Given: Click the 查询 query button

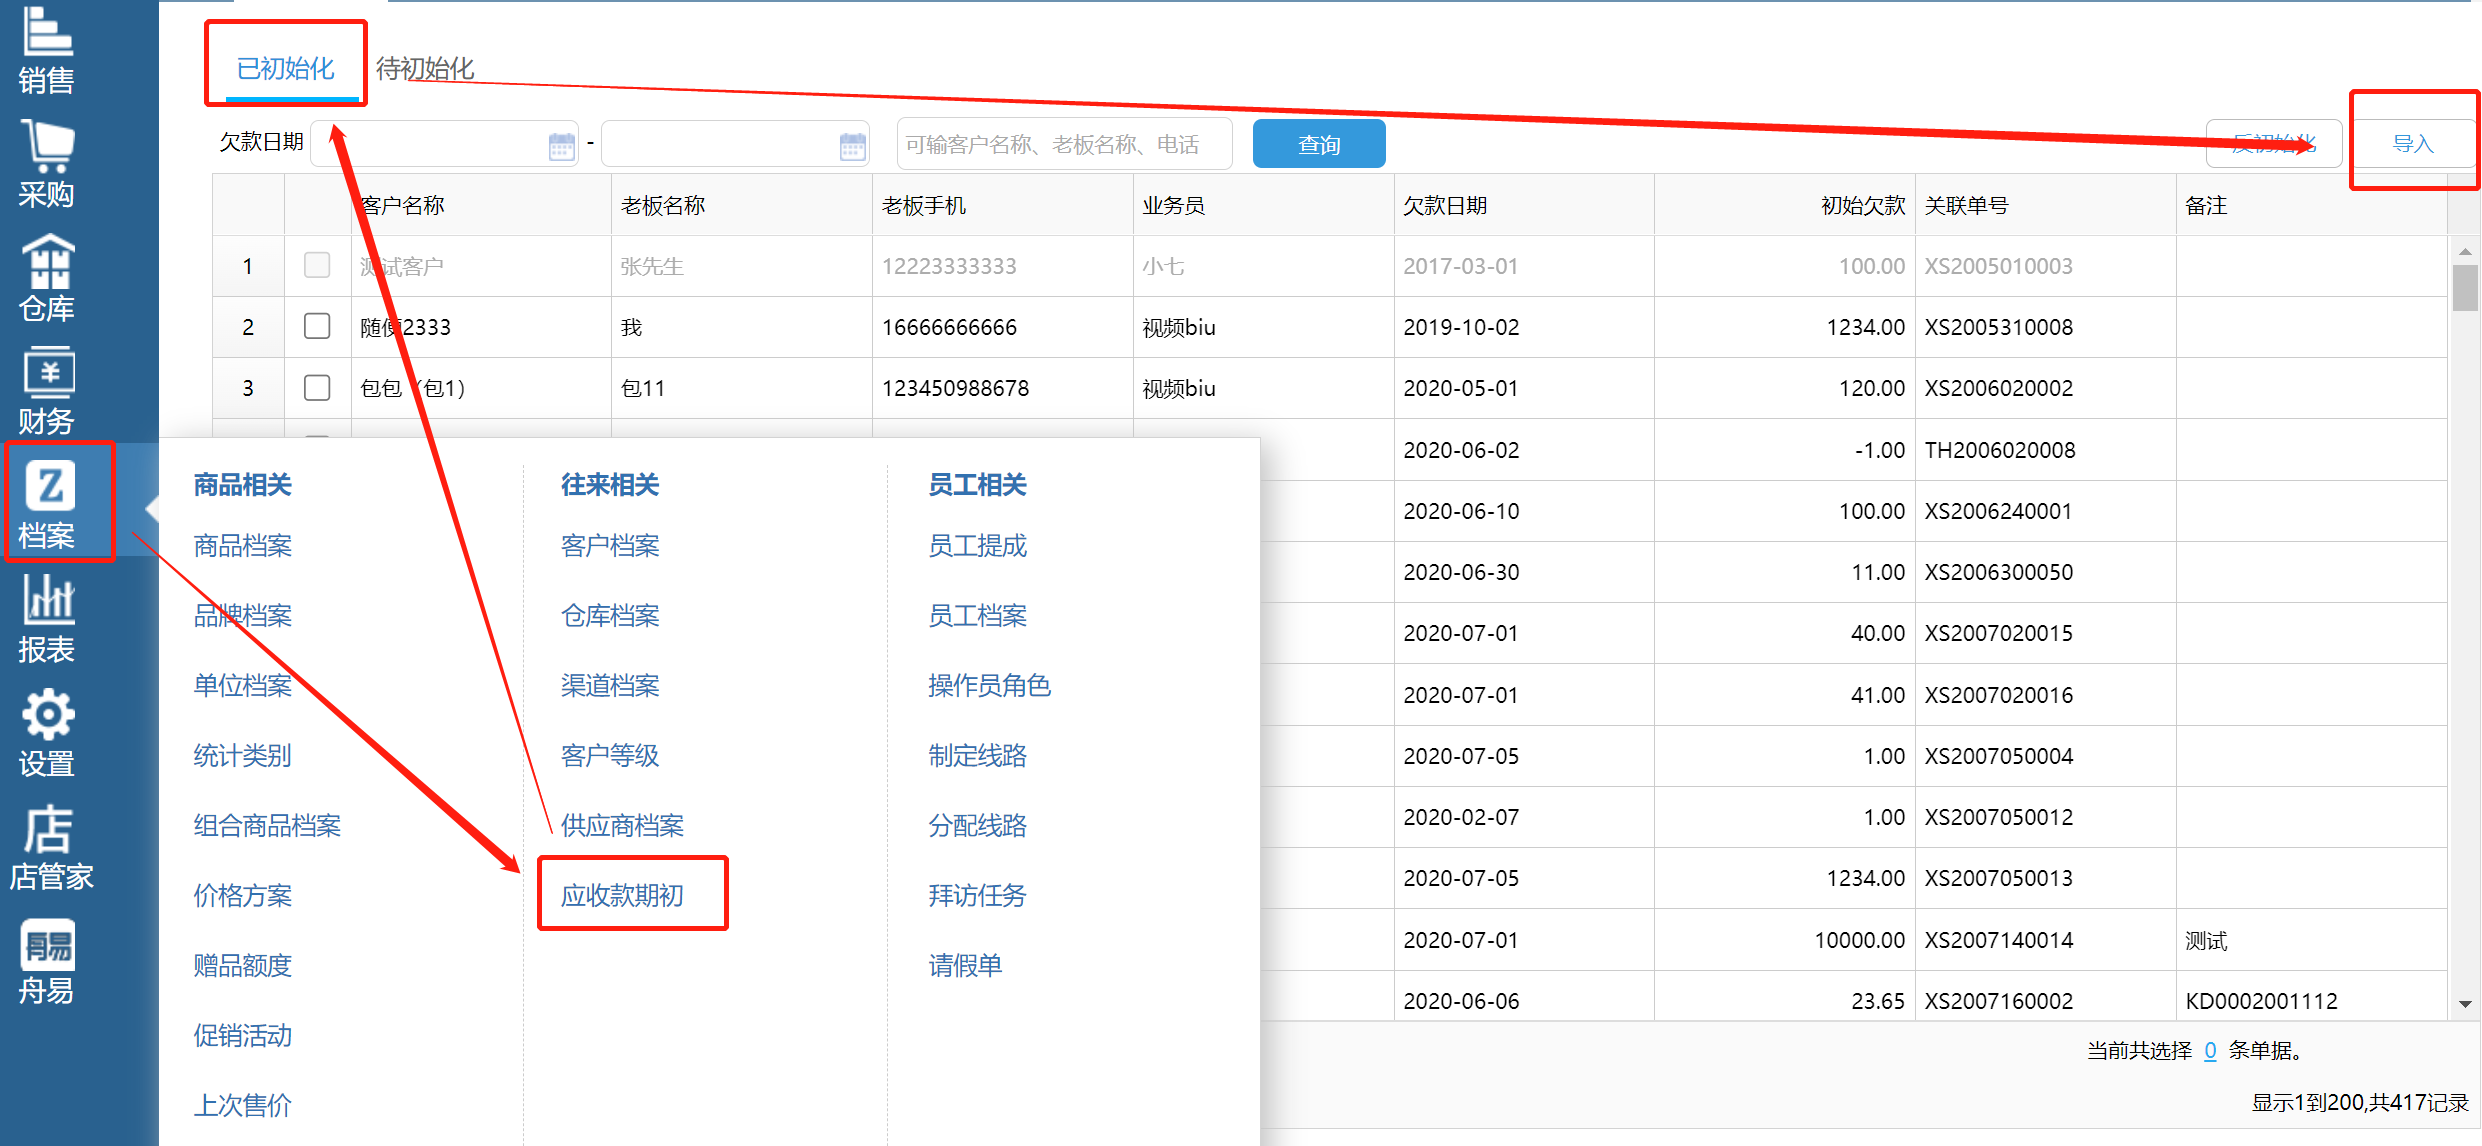Looking at the screenshot, I should pyautogui.click(x=1319, y=144).
